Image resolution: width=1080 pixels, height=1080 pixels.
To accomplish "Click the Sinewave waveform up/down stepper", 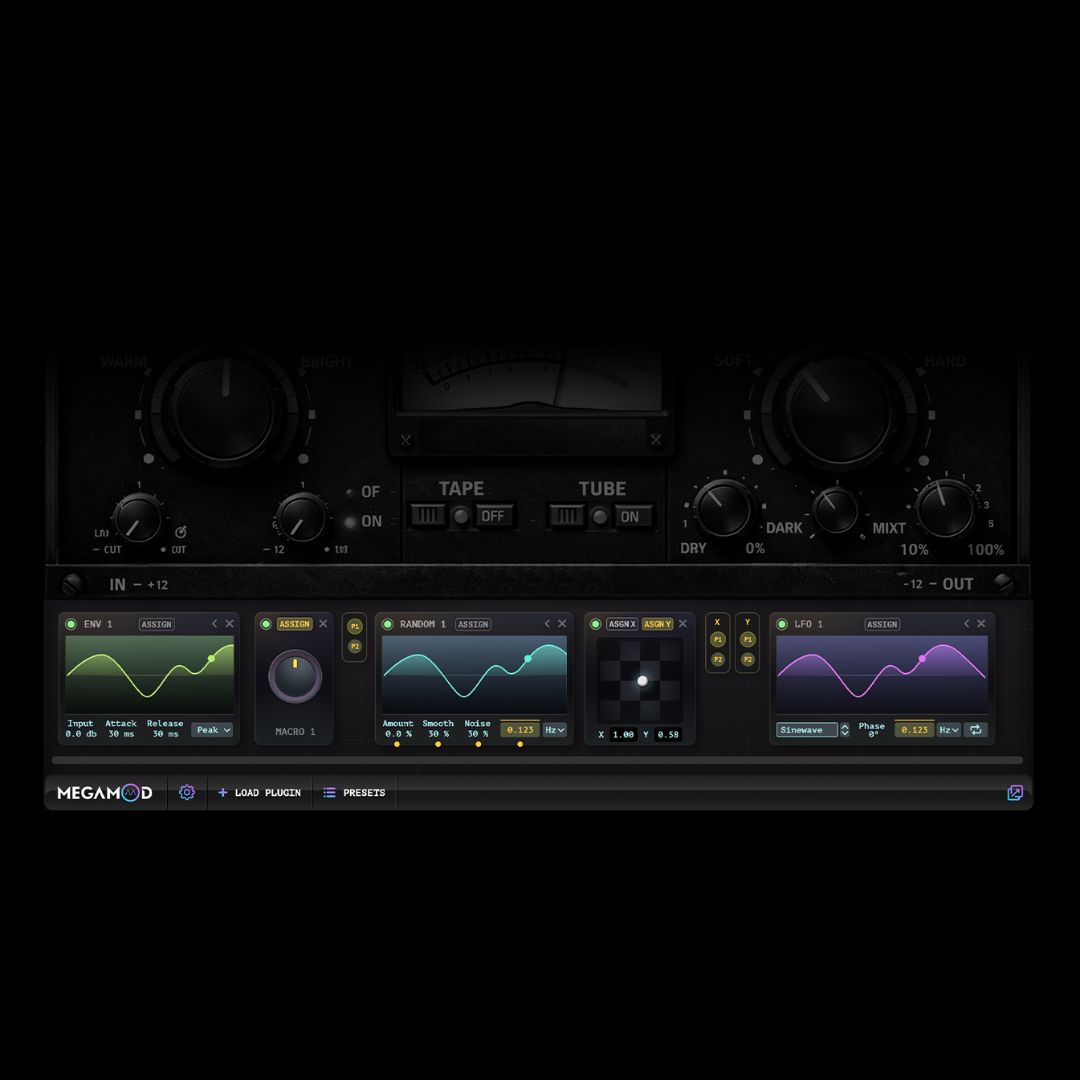I will [x=844, y=730].
